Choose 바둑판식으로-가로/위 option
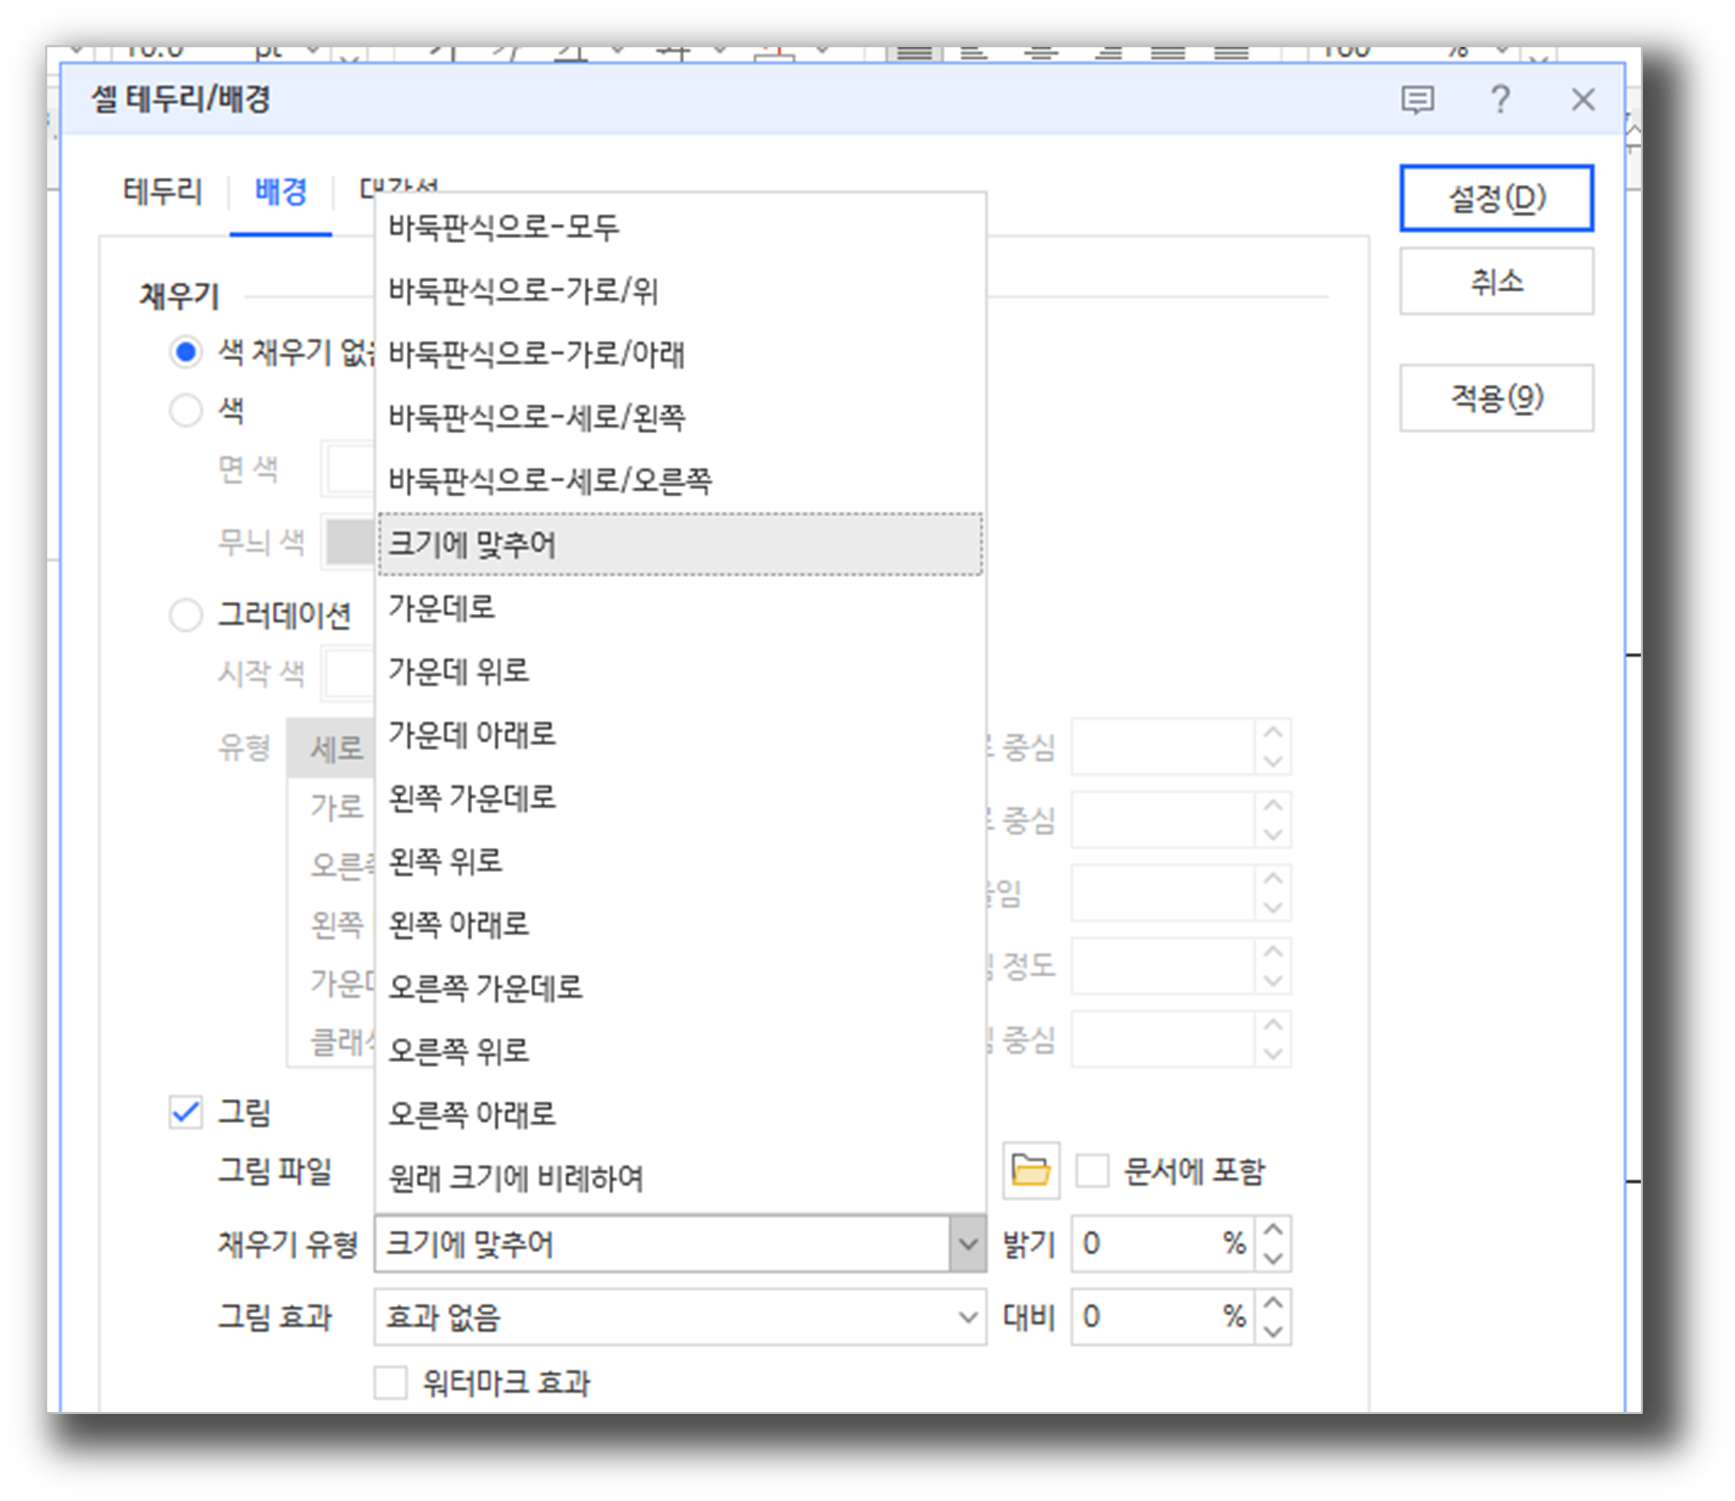The height and width of the screenshot is (1501, 1735). [x=680, y=290]
